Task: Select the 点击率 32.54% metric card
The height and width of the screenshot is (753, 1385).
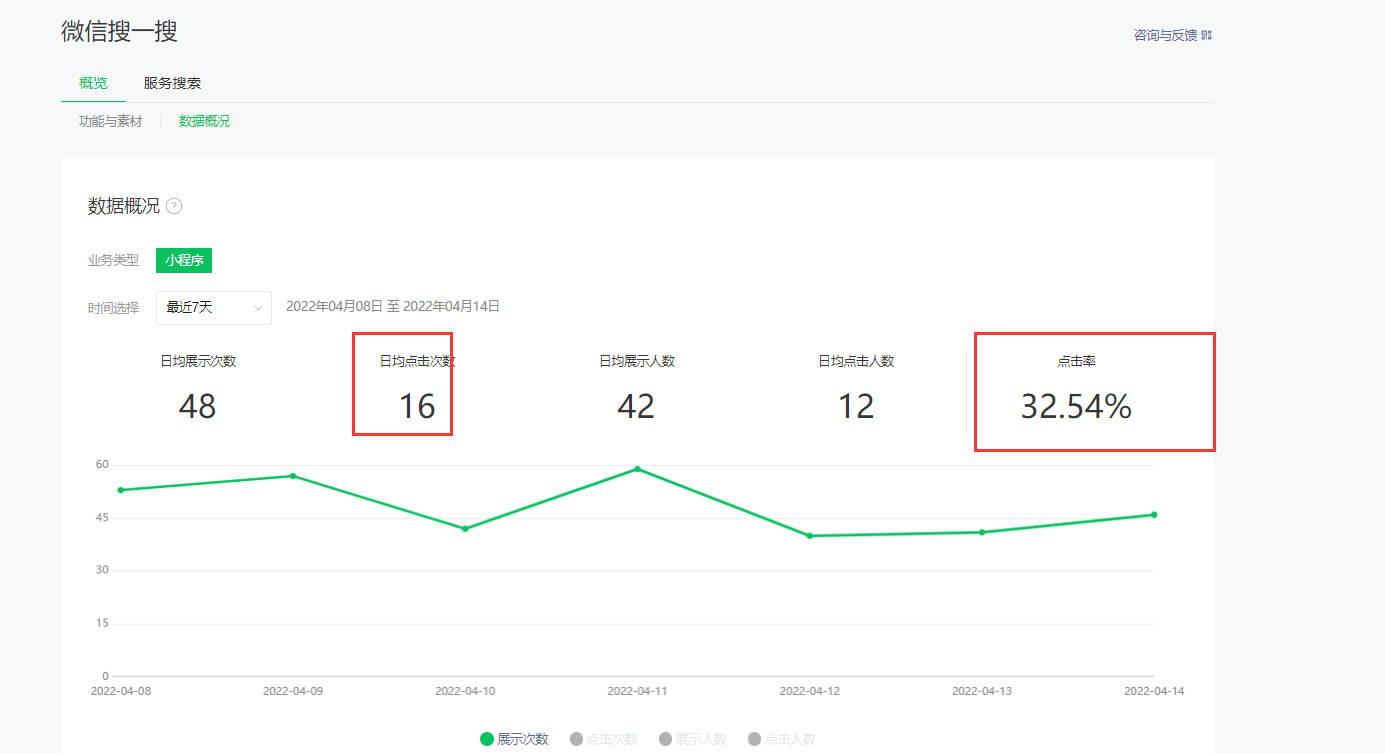Action: pyautogui.click(x=1076, y=388)
